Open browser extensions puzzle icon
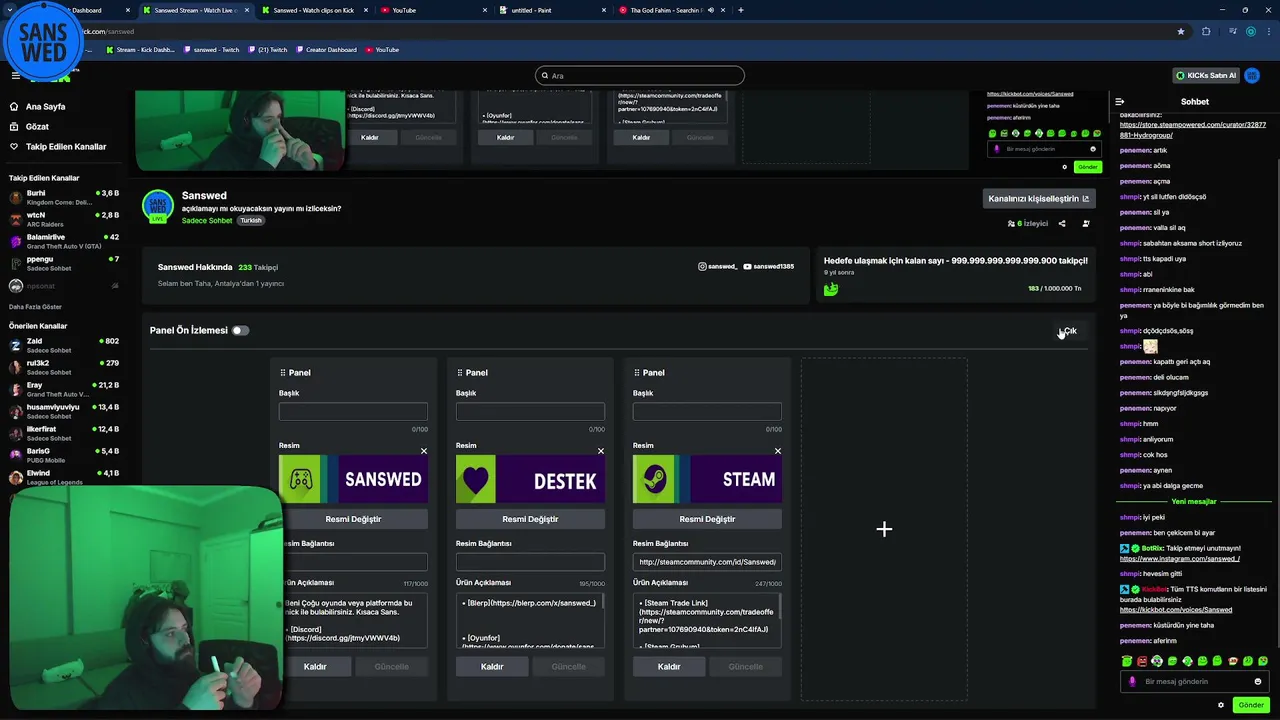 point(1206,31)
